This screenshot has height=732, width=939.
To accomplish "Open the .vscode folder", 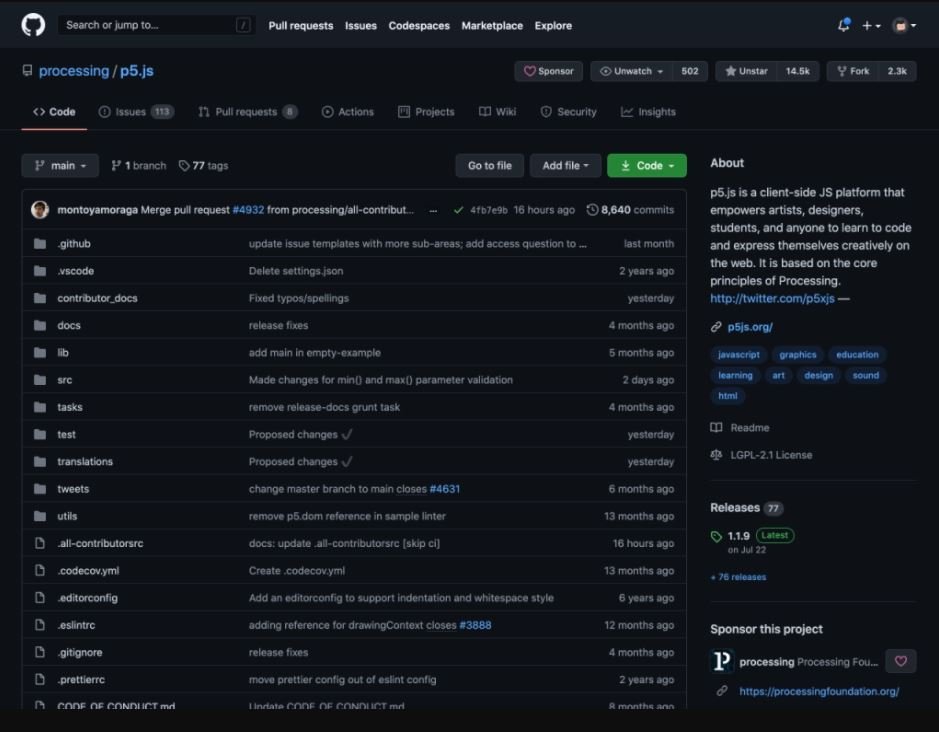I will tap(75, 271).
